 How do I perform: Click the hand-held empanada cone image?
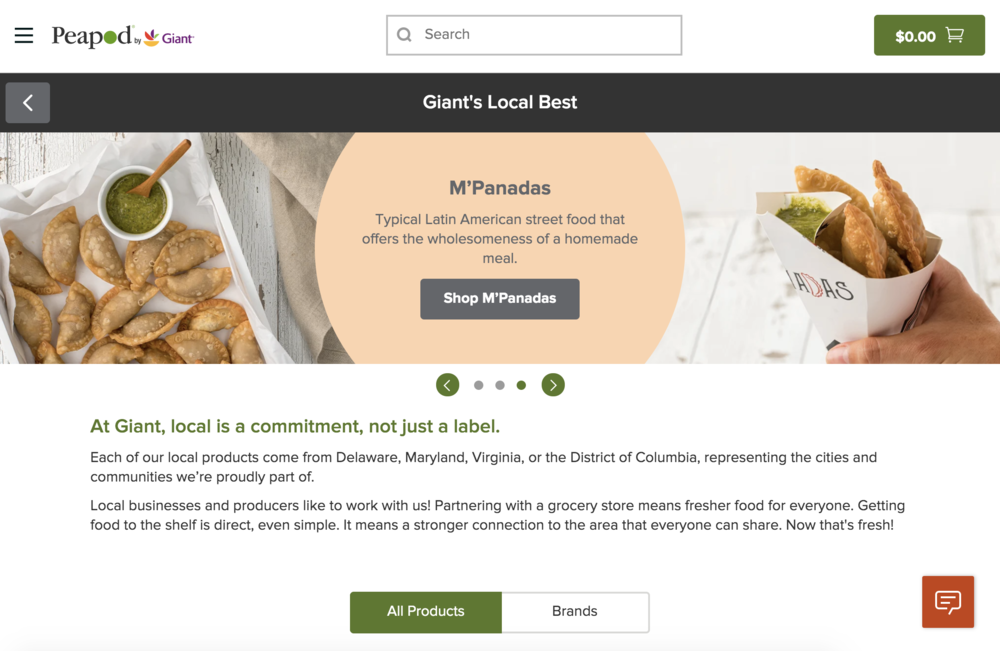coord(860,250)
